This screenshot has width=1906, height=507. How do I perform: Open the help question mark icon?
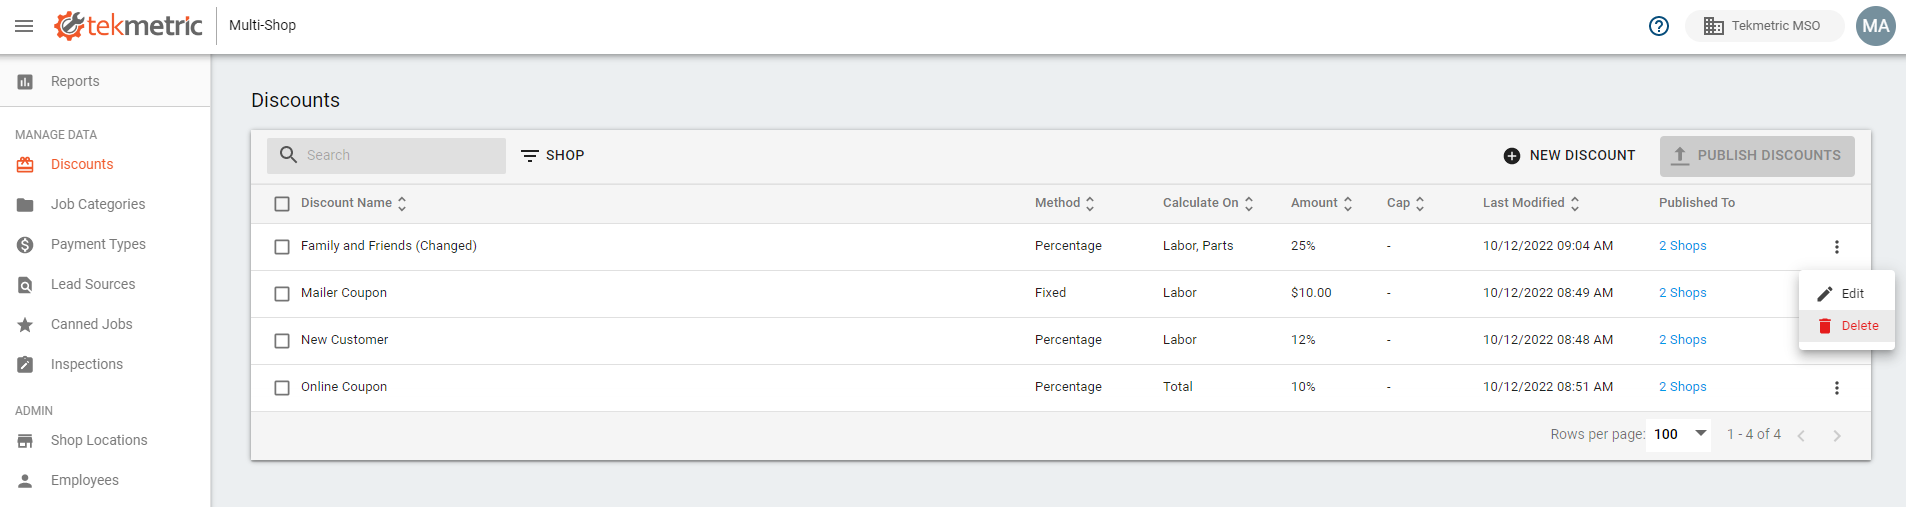1659,26
